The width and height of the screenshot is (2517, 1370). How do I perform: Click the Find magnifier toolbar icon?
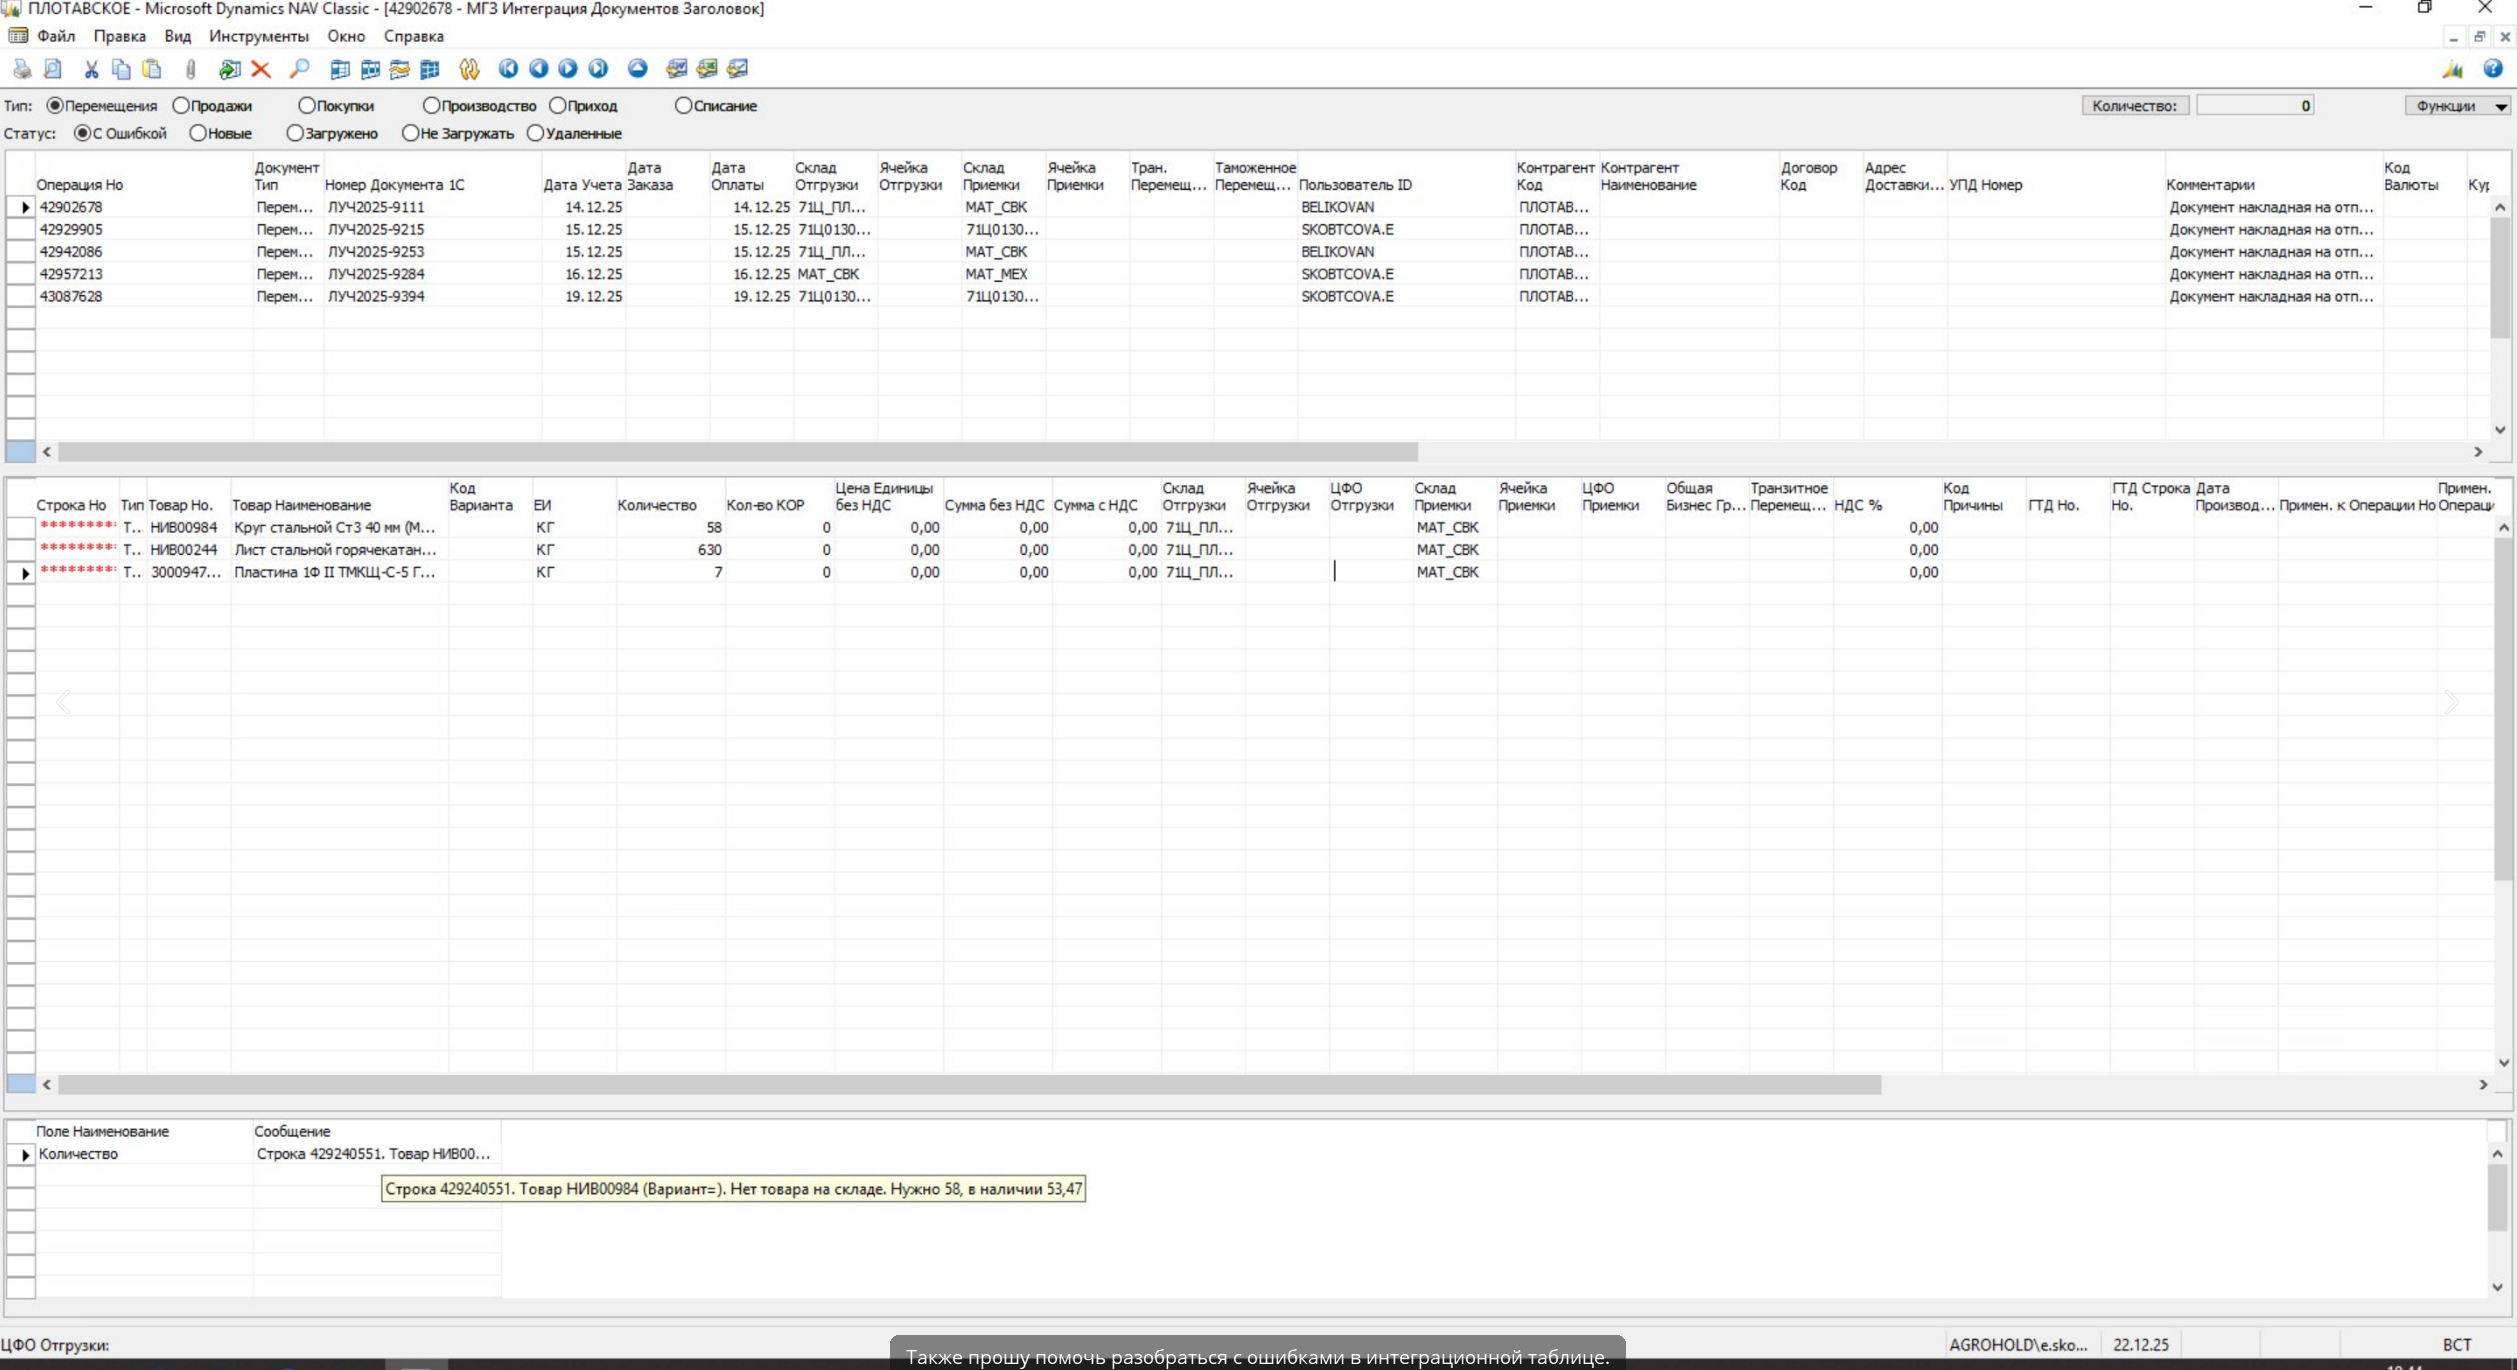tap(299, 69)
